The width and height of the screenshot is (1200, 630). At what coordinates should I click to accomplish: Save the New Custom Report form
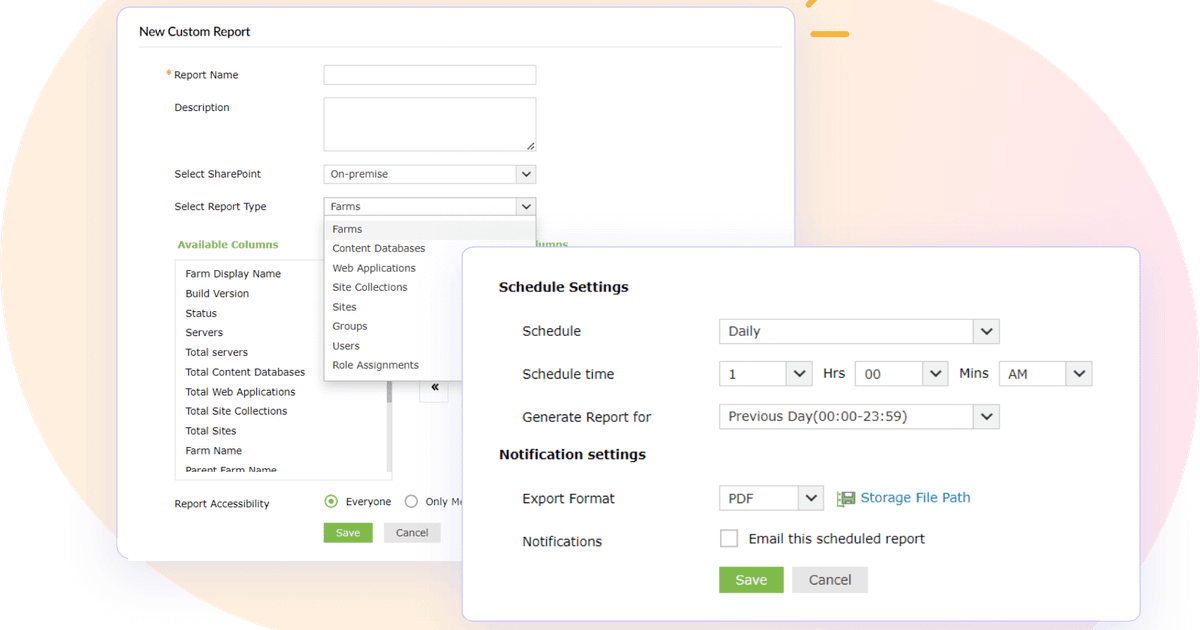348,533
